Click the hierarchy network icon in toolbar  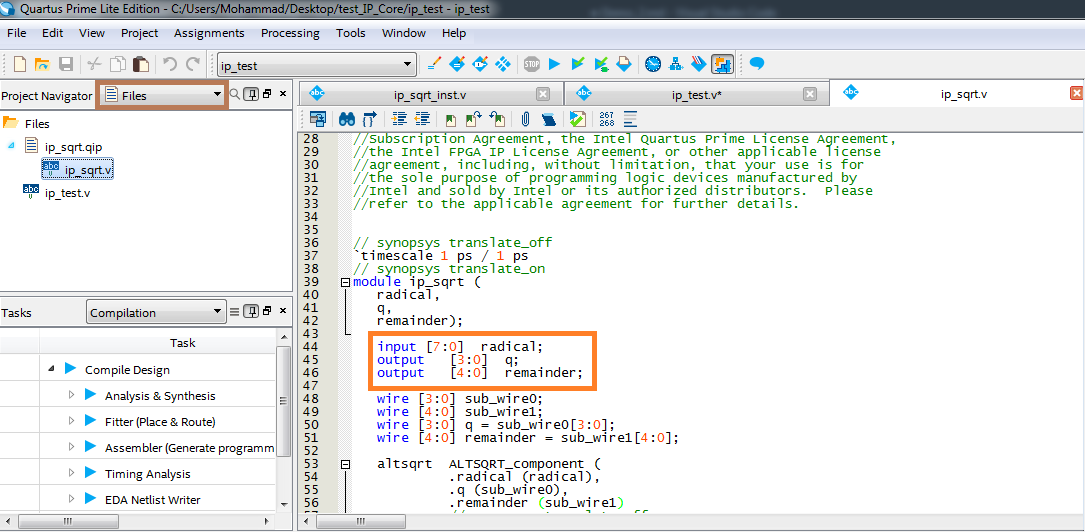(676, 64)
